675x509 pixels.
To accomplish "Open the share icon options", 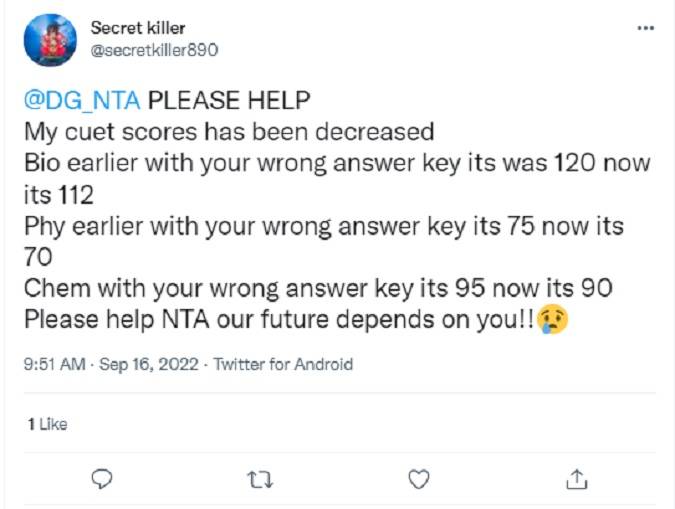I will [577, 480].
